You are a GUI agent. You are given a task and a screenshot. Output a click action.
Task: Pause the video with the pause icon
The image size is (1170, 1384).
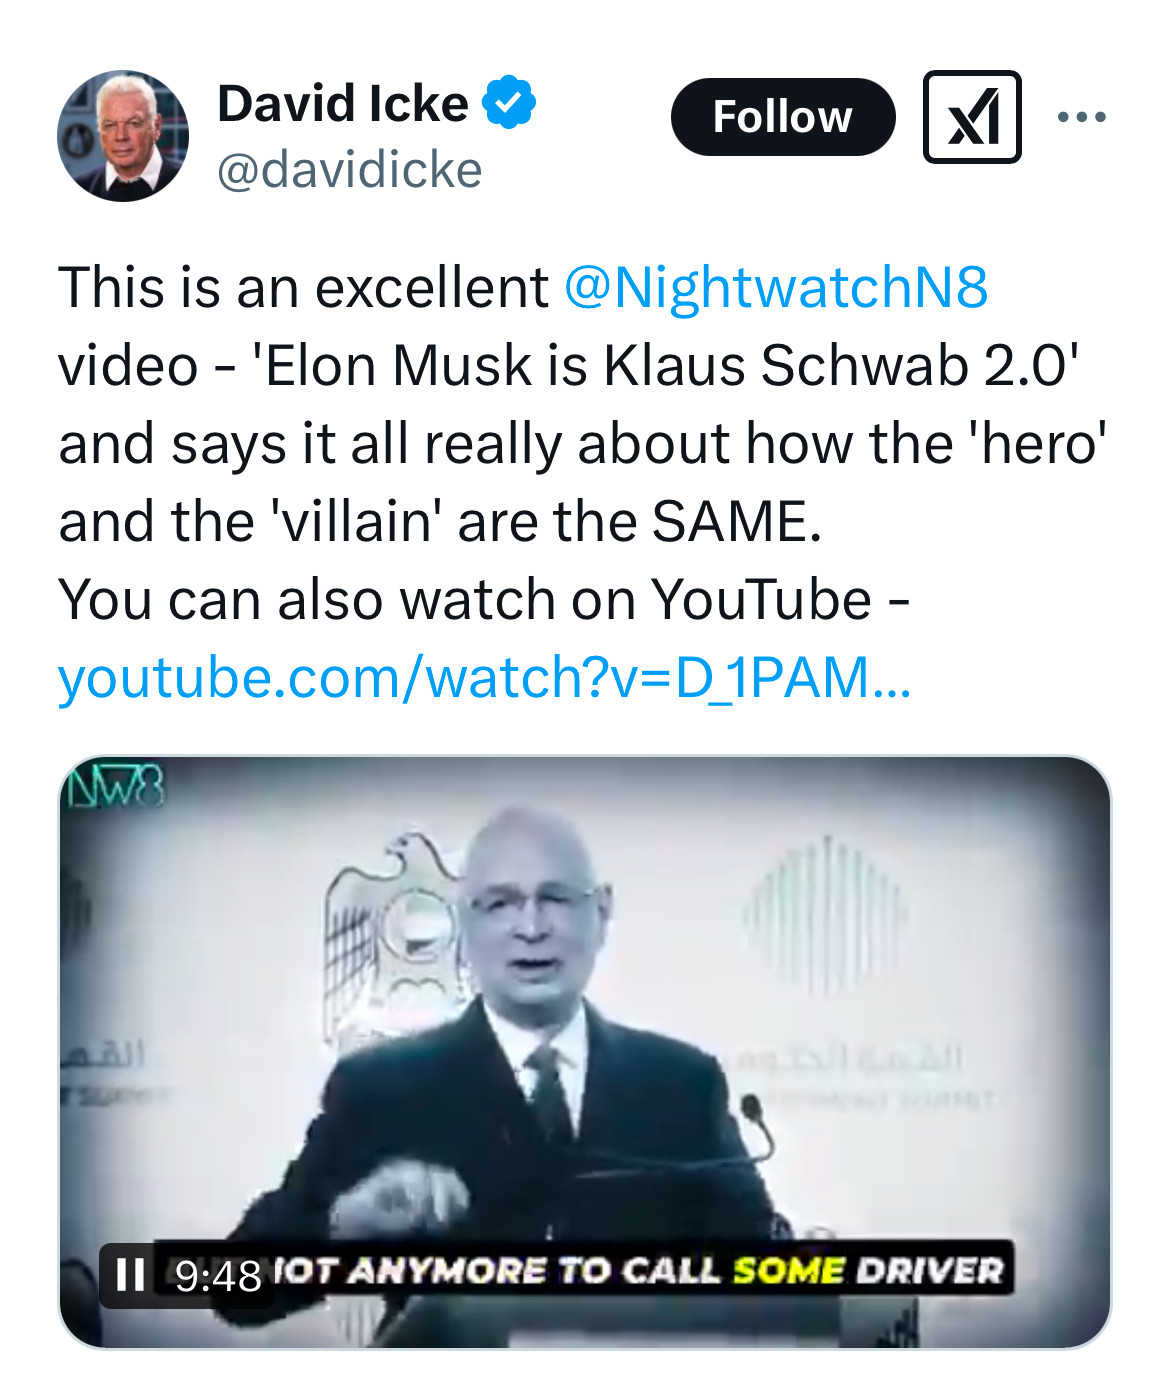[x=131, y=1274]
